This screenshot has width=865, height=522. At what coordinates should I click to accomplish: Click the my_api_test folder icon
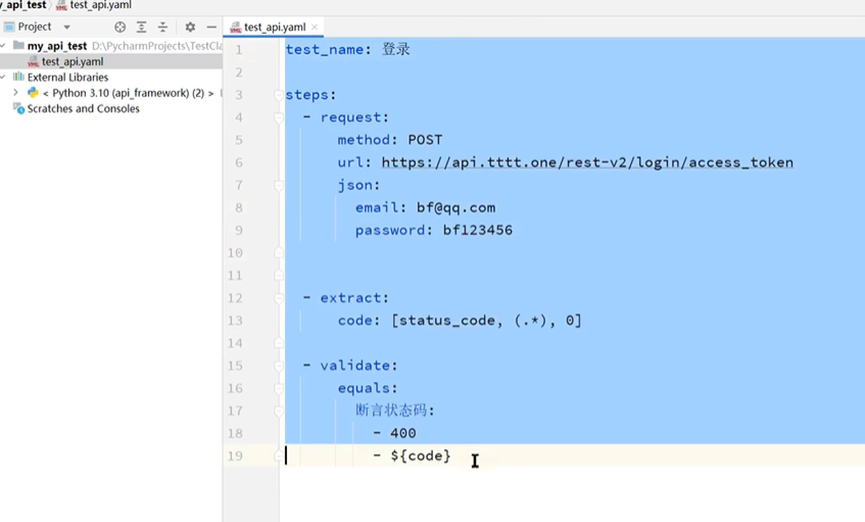click(19, 45)
